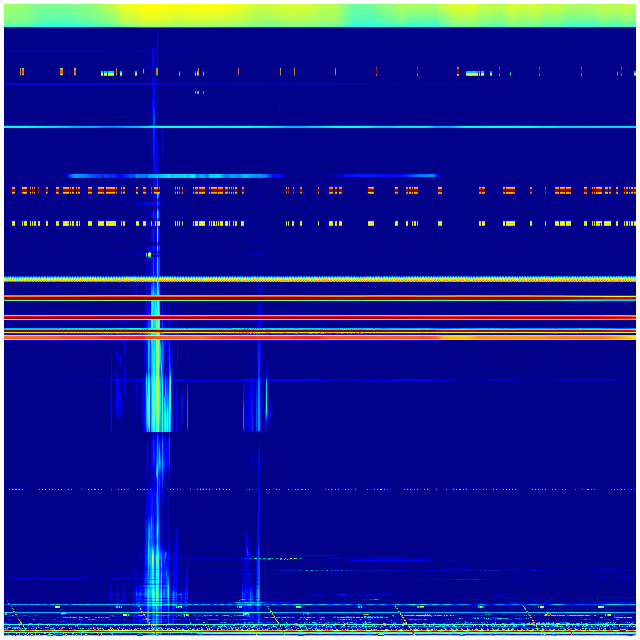The width and height of the screenshot is (640, 640).
Task: Click the leftmost orange marker in the top dash row
Action: (21, 72)
